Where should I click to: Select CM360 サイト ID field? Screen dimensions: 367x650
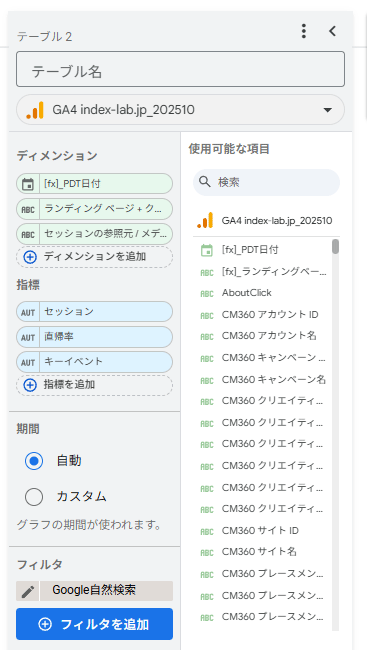coord(260,531)
